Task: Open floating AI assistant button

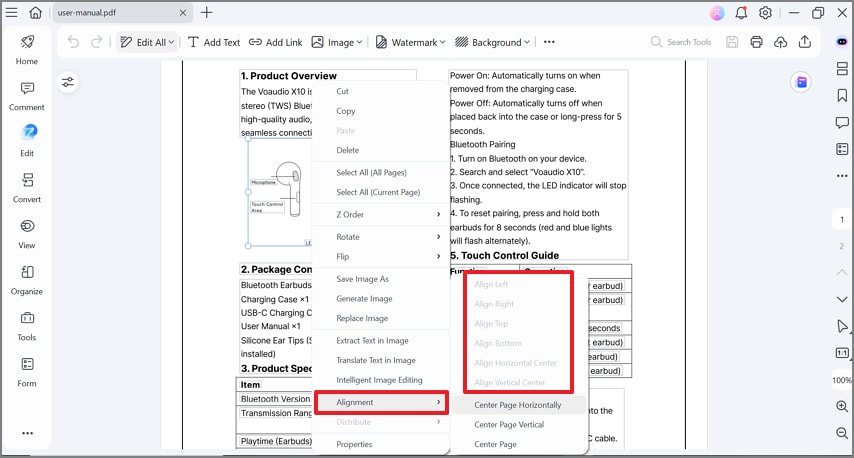Action: pyautogui.click(x=801, y=82)
